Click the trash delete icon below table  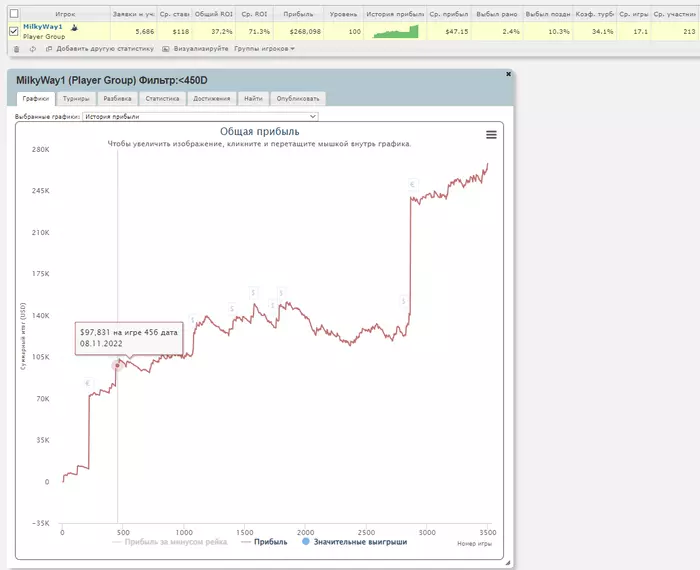[17, 49]
